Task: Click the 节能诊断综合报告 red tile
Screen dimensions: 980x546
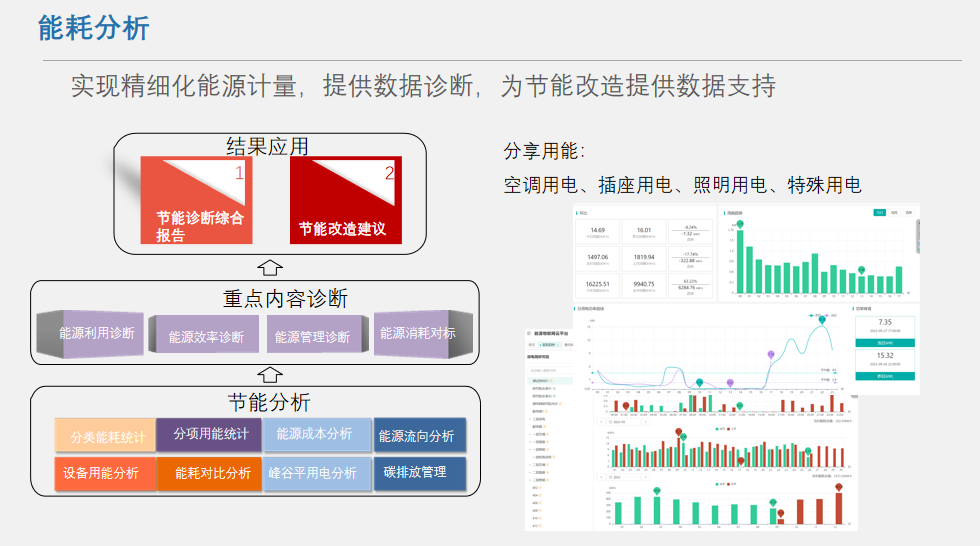Action: click(196, 200)
